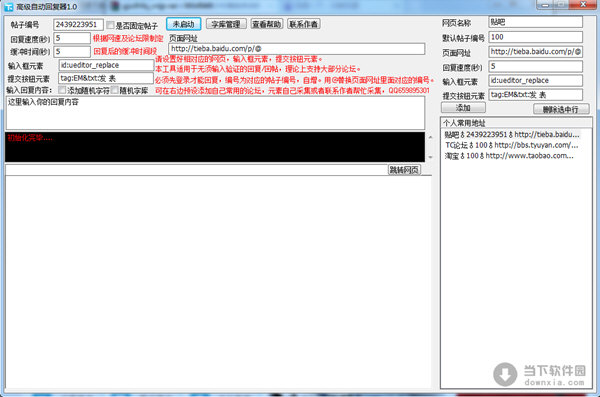Click the address bar left of 跳转网页
This screenshot has height=397, width=600.
click(x=197, y=170)
